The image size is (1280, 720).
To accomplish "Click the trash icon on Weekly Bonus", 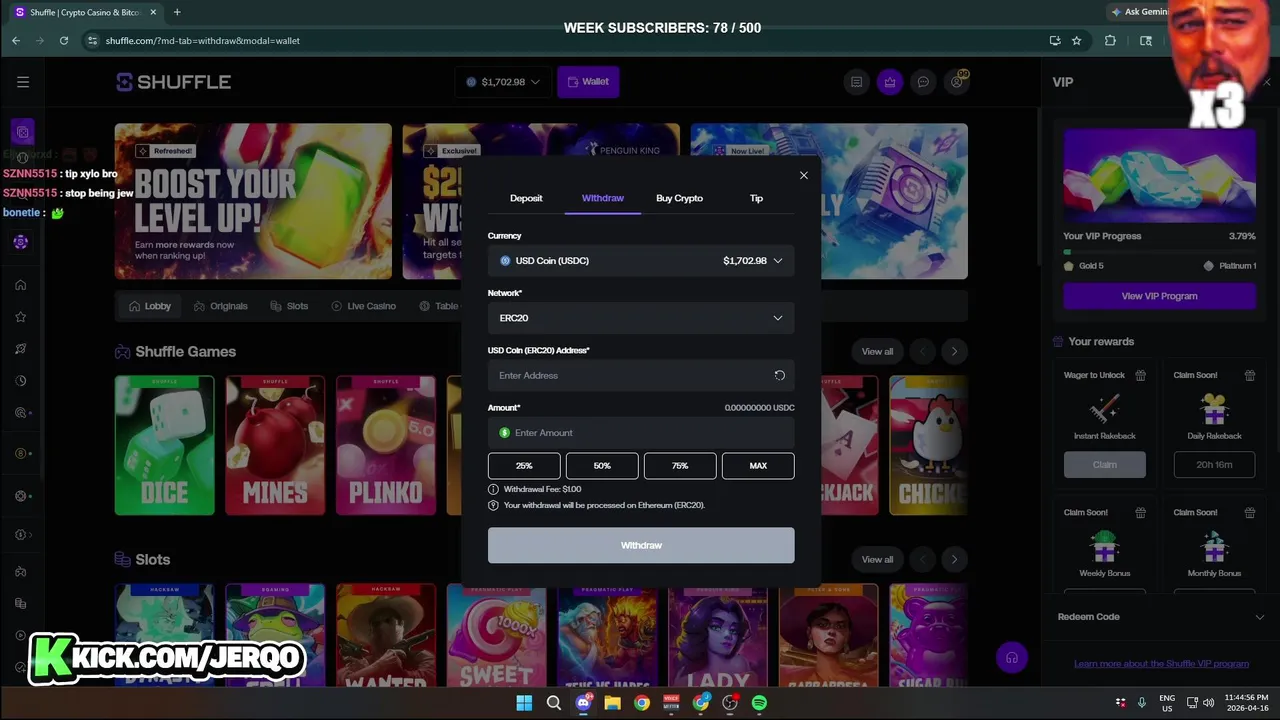I will click(x=1140, y=512).
